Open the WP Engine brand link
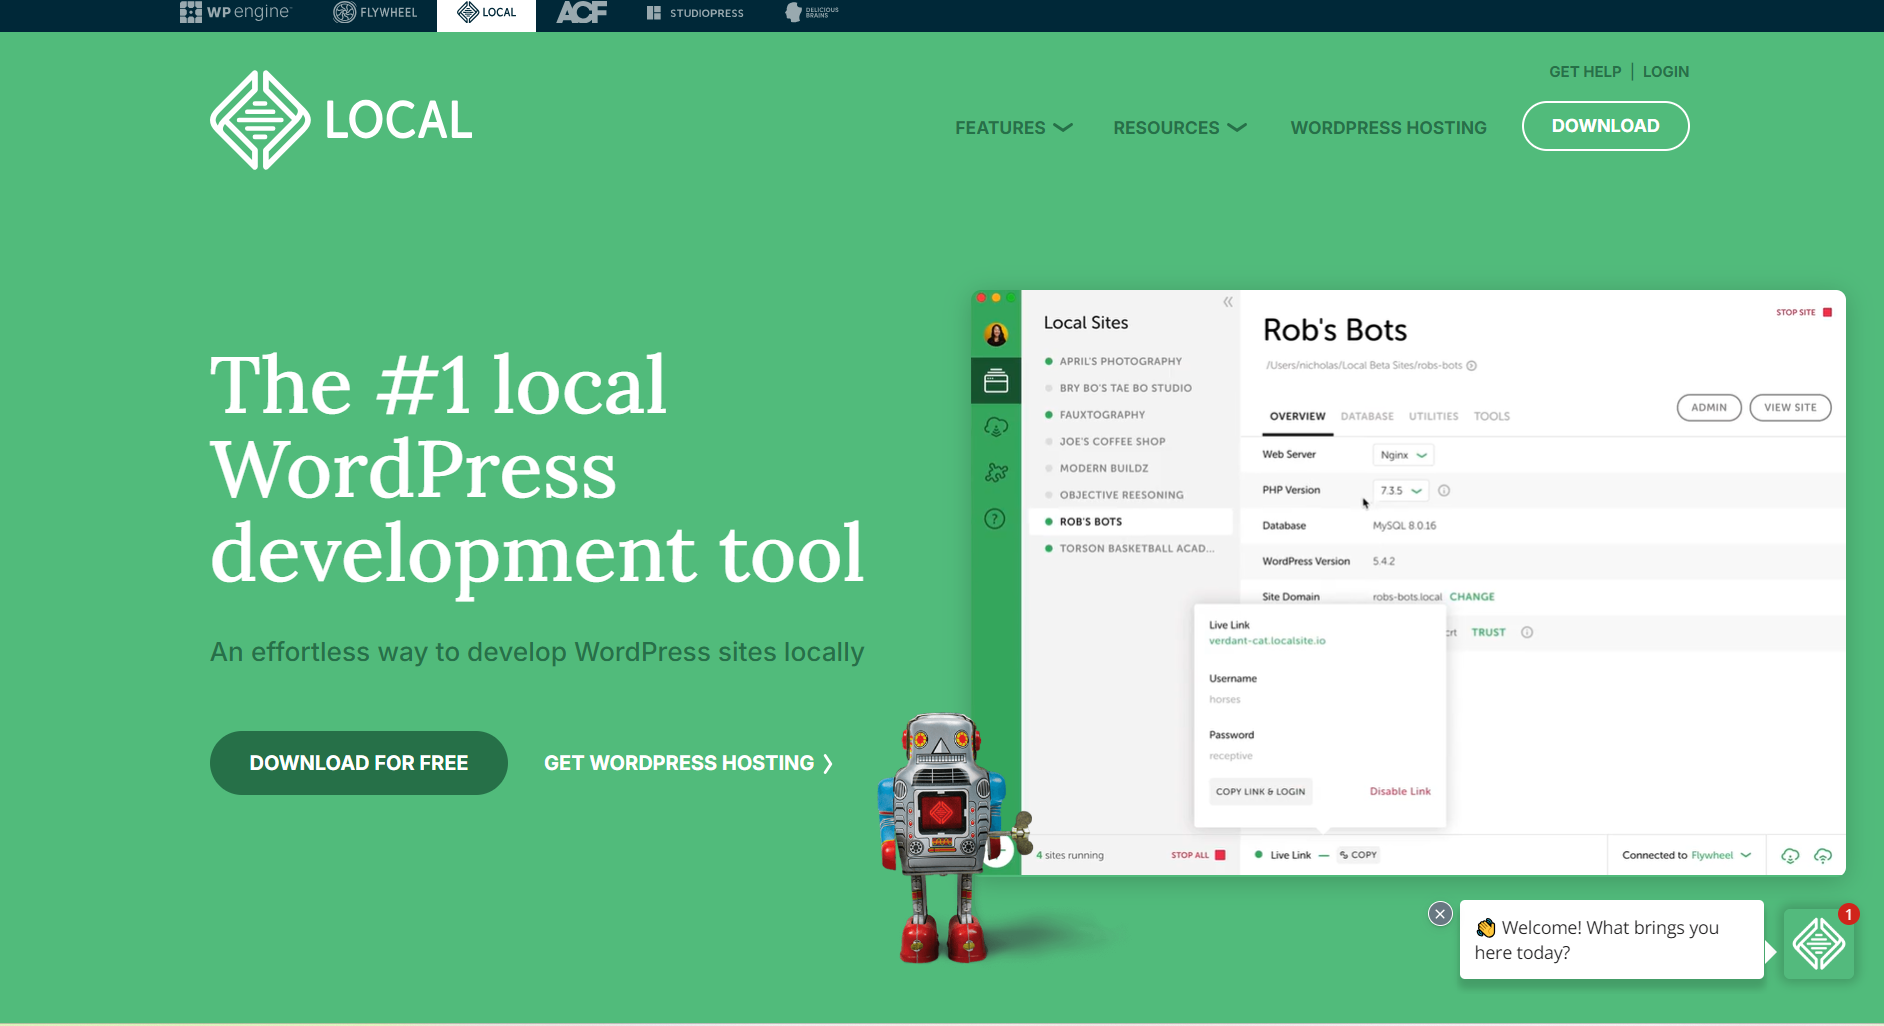Image resolution: width=1884 pixels, height=1026 pixels. (x=235, y=12)
